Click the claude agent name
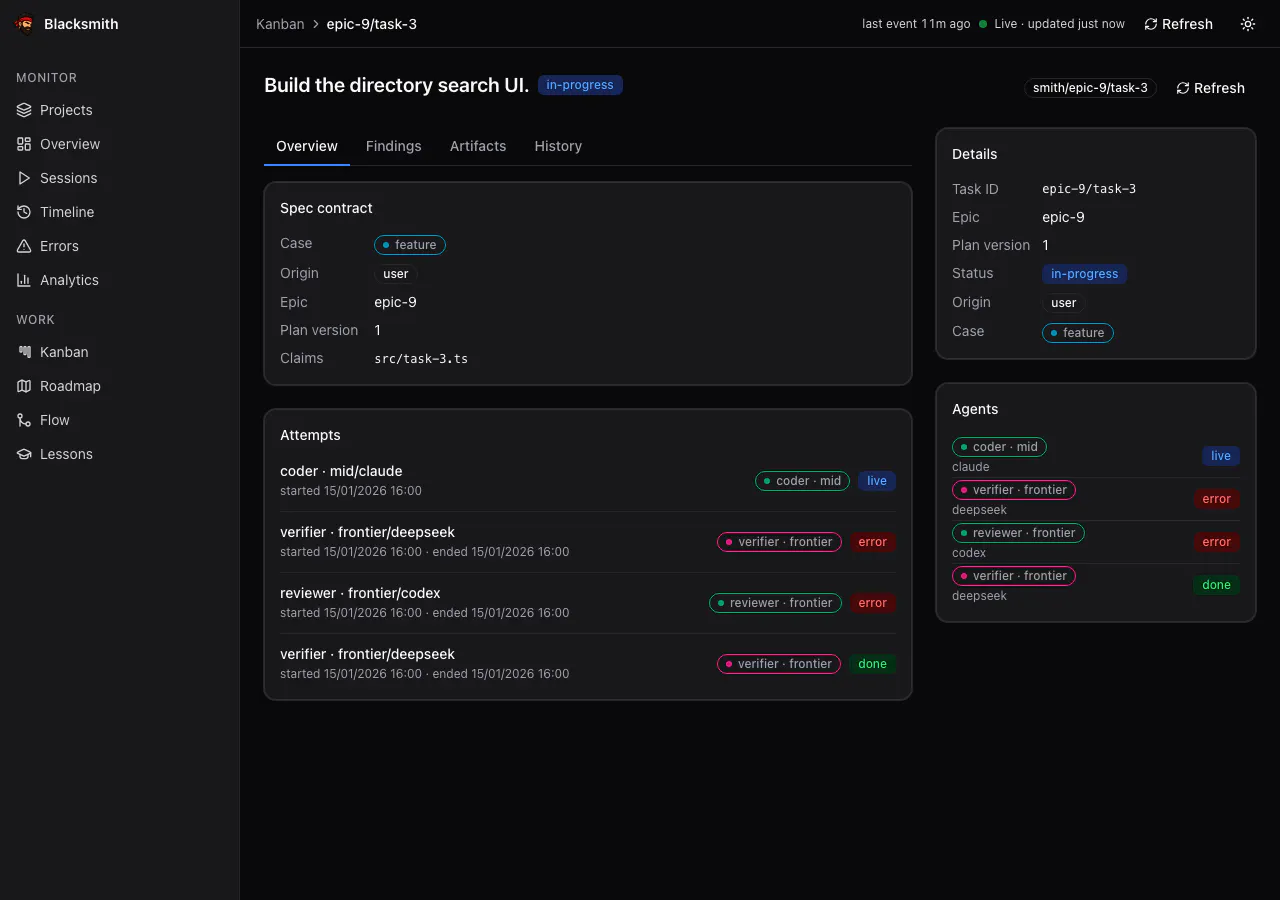The width and height of the screenshot is (1280, 900). [x=971, y=467]
